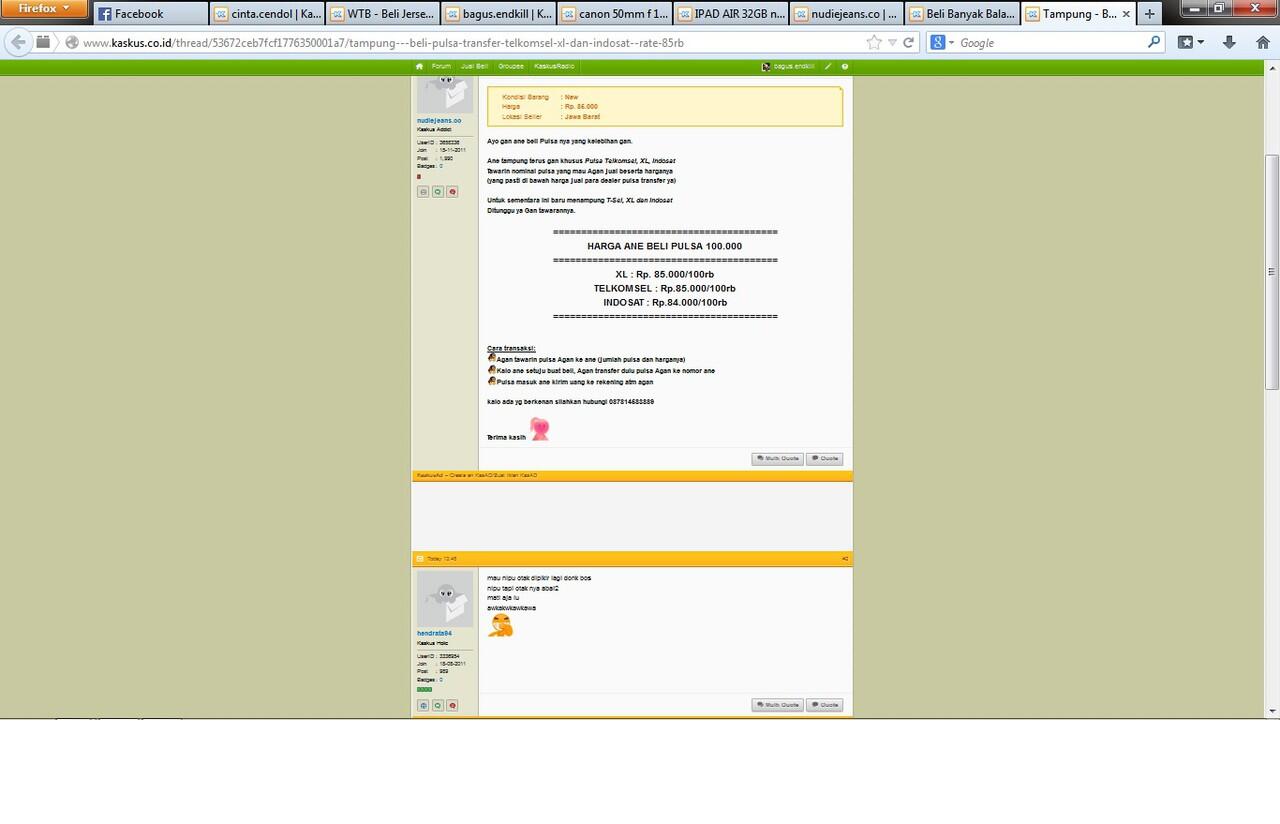Open Groupee in the Kaskus navbar

point(511,66)
